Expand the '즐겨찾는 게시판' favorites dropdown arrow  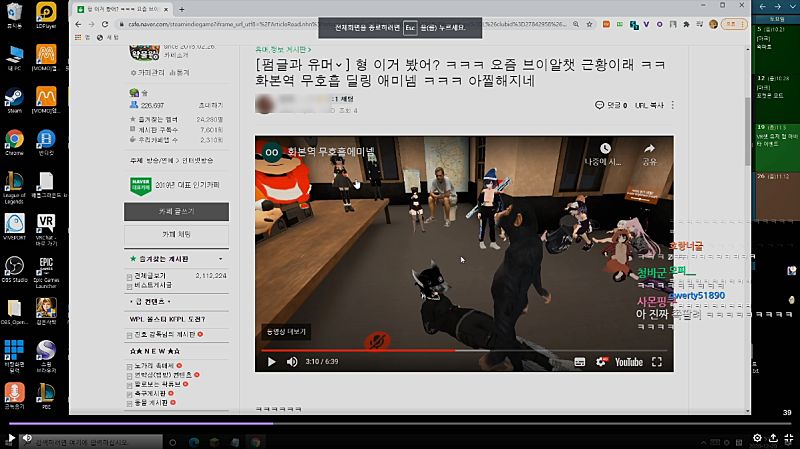coord(220,259)
